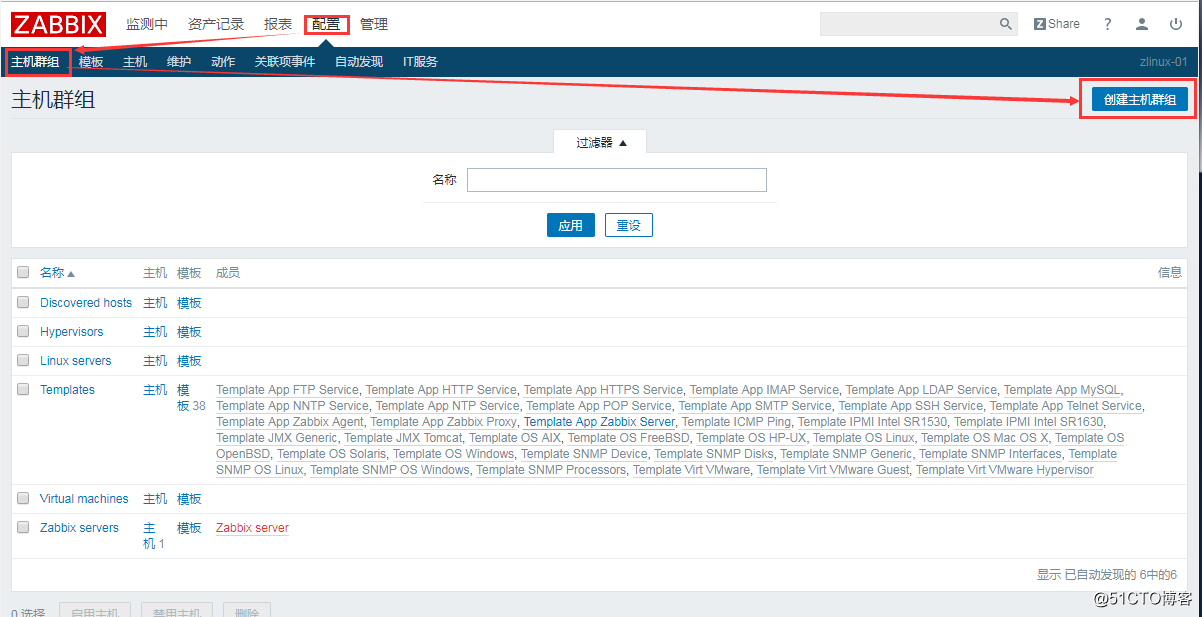
Task: Click the zlinux-01 server name text
Action: [1163, 62]
